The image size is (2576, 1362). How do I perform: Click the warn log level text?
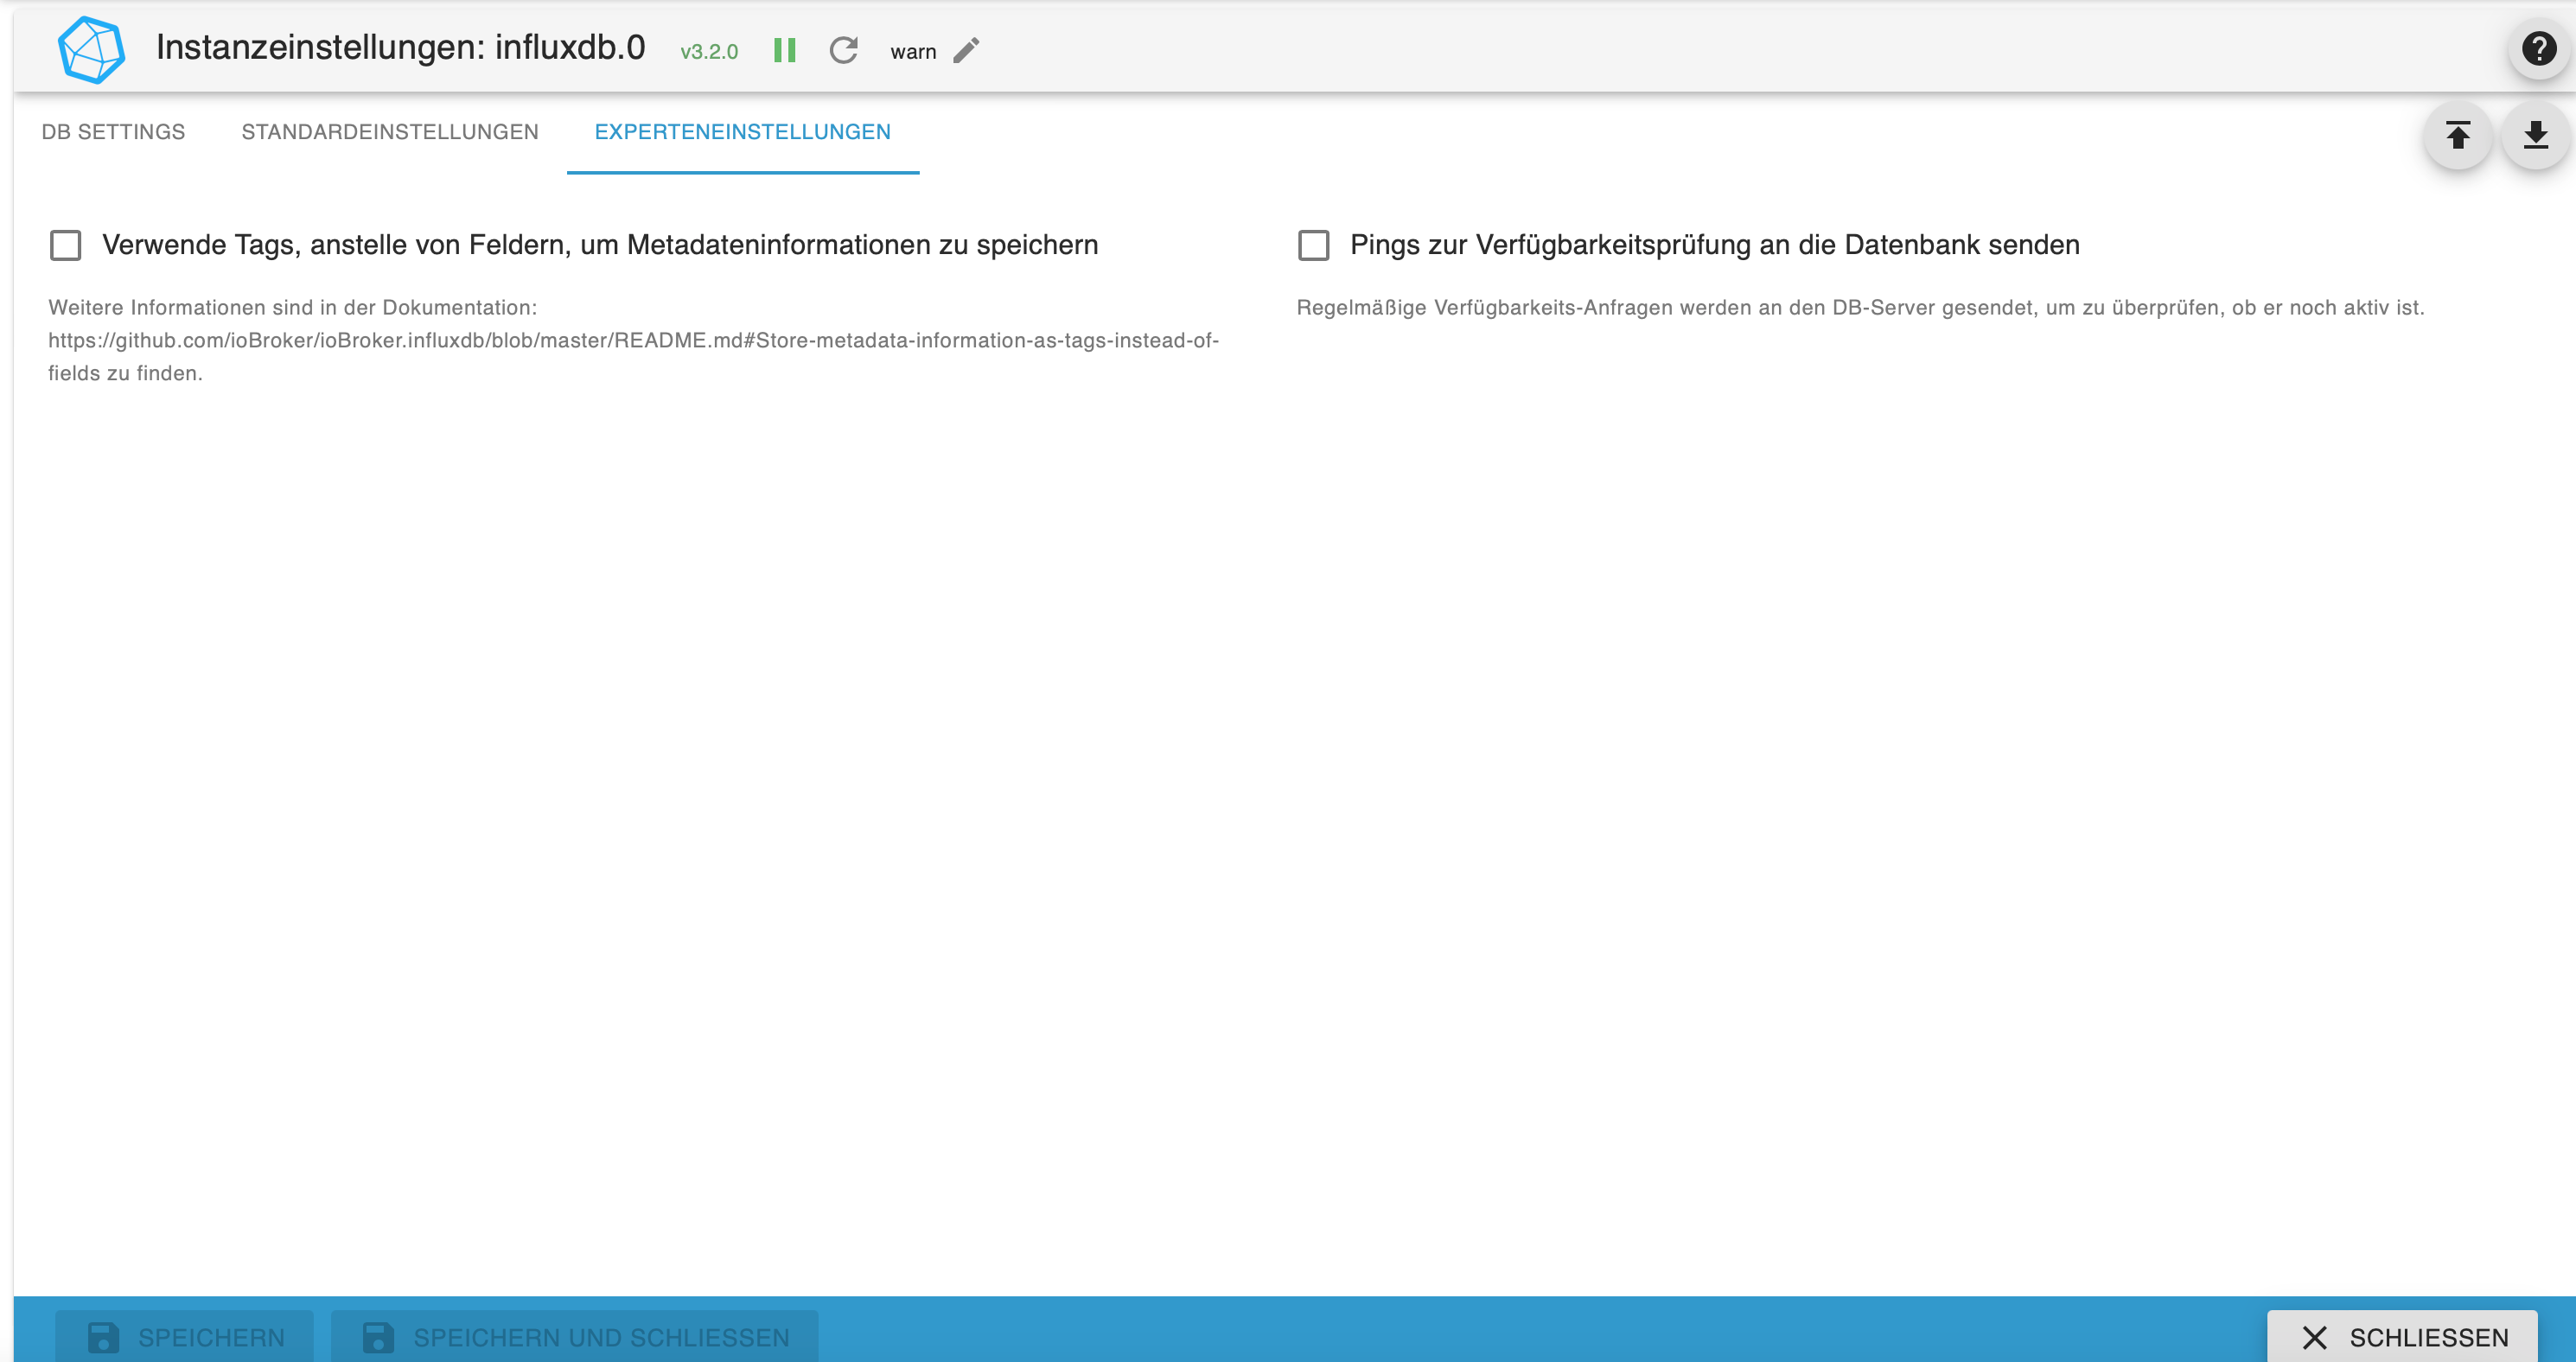[x=913, y=51]
